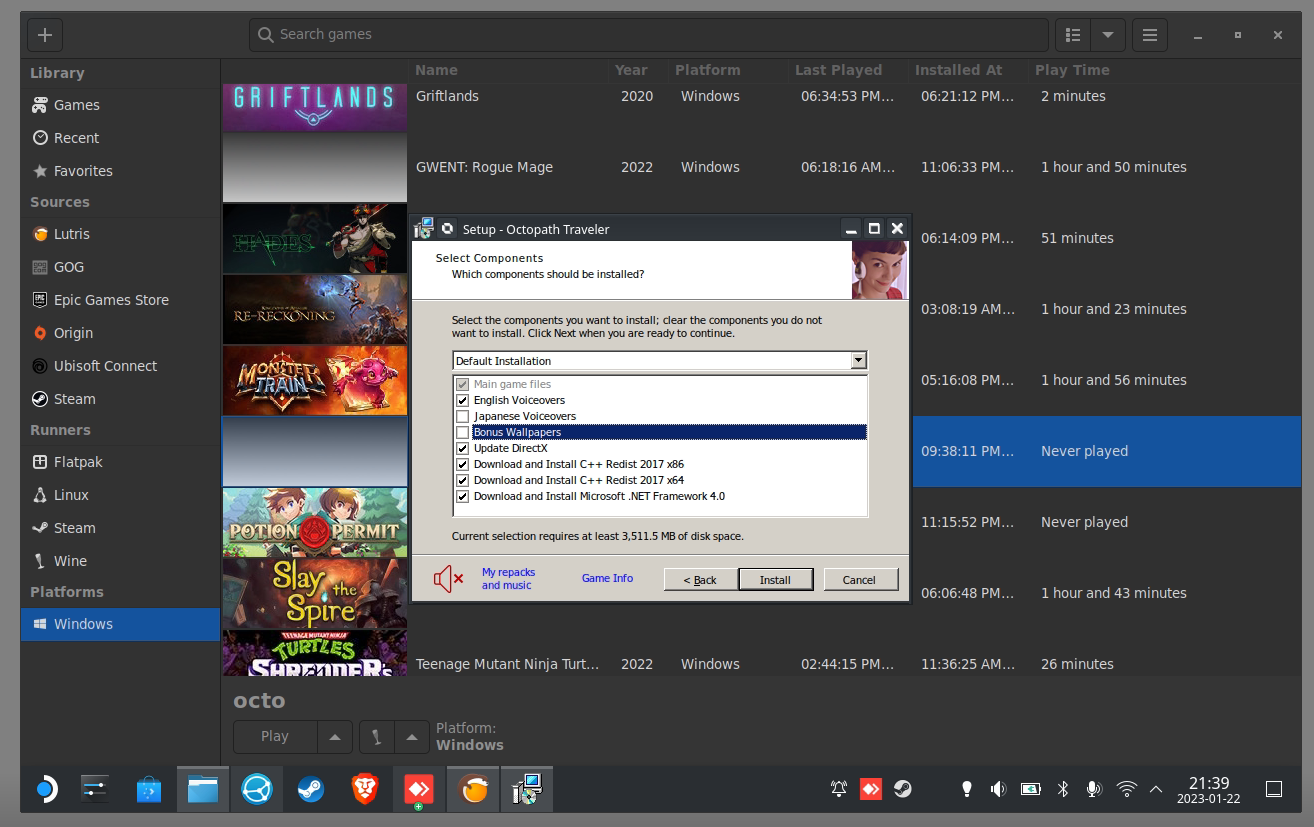The image size is (1314, 827).
Task: Open the My repacks and music link
Action: point(508,579)
